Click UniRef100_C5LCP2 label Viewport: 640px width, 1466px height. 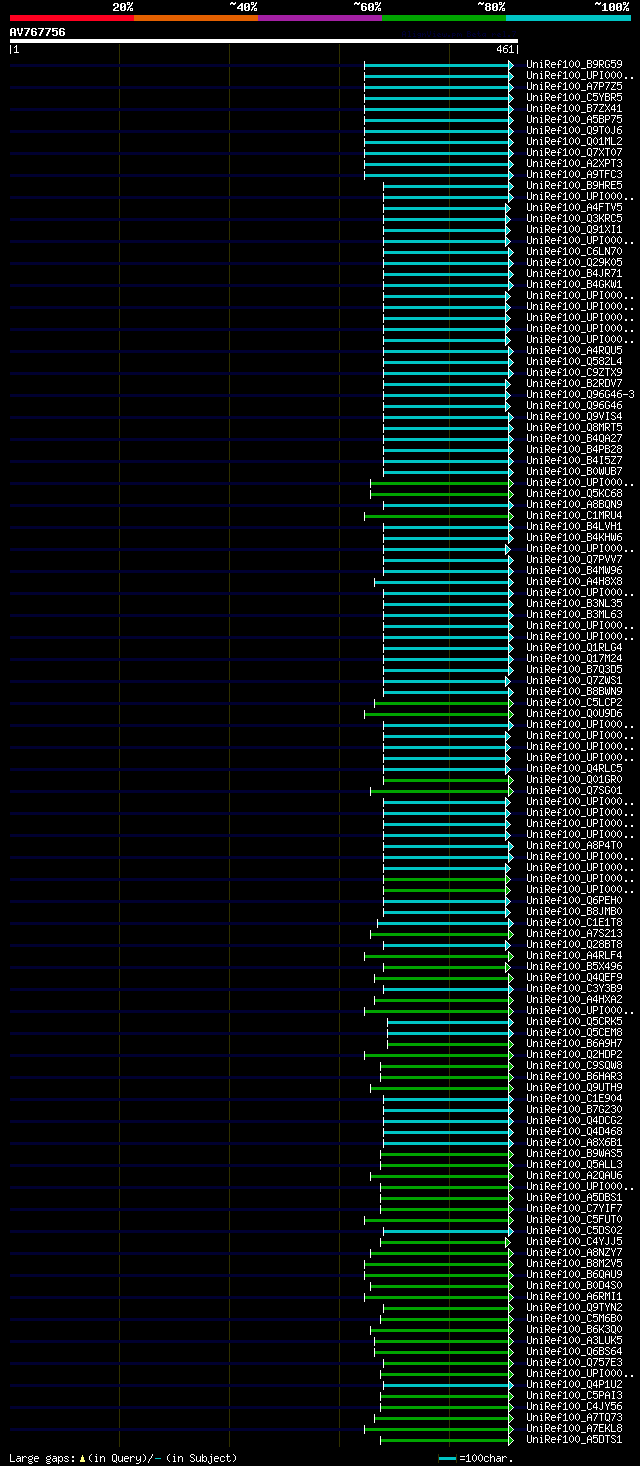click(573, 703)
